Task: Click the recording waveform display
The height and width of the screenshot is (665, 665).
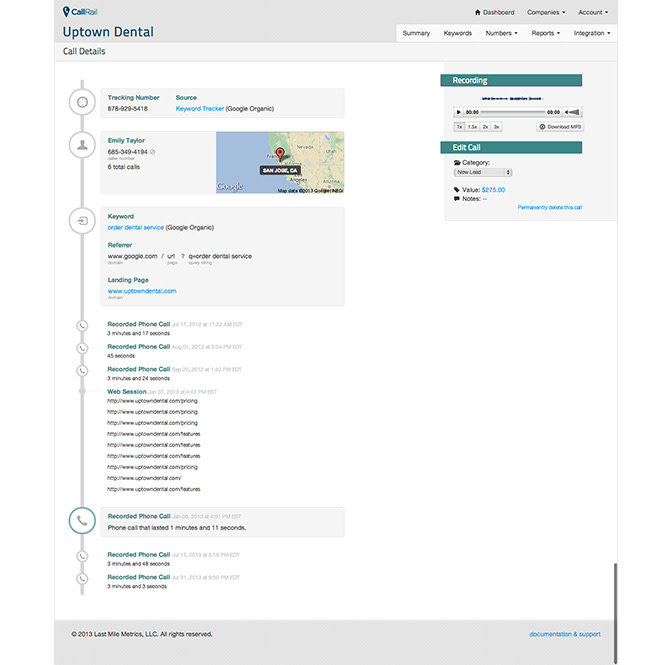Action: tap(512, 98)
